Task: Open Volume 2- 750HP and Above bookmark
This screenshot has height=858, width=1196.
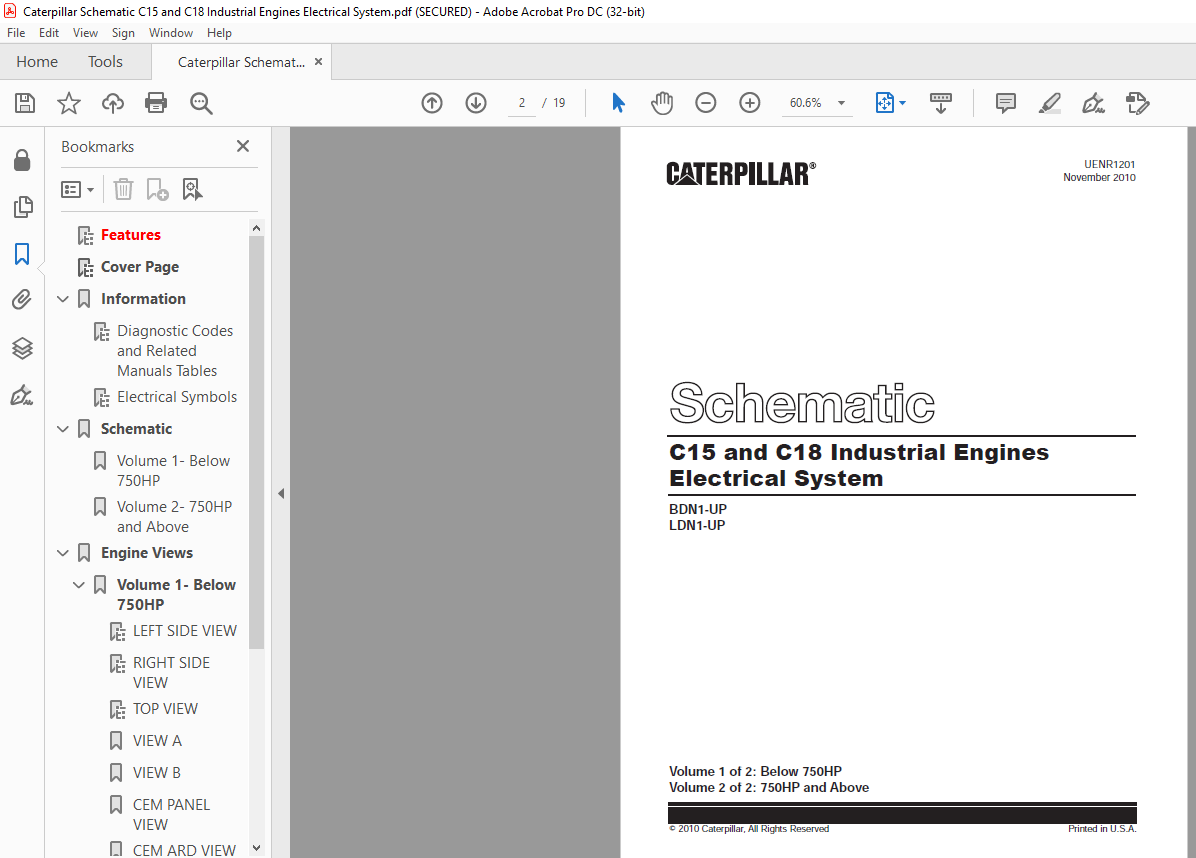Action: point(175,517)
